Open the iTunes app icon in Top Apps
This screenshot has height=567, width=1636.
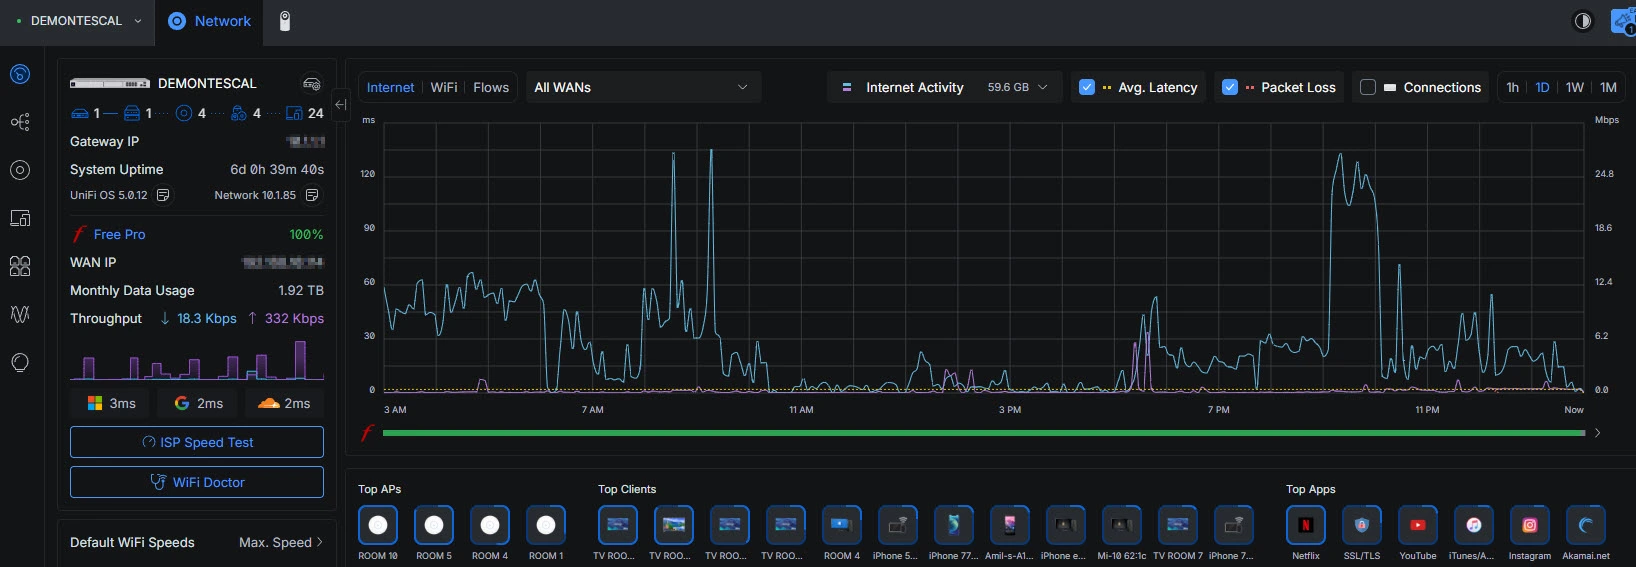[1474, 525]
